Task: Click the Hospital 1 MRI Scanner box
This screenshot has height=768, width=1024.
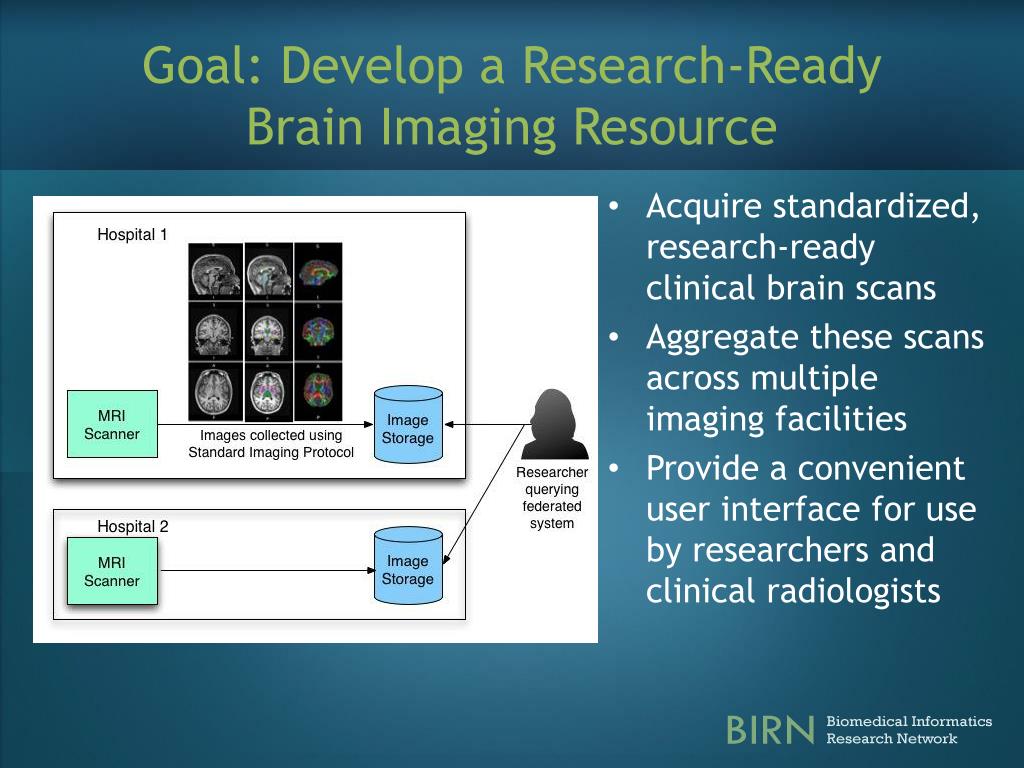Action: 112,424
